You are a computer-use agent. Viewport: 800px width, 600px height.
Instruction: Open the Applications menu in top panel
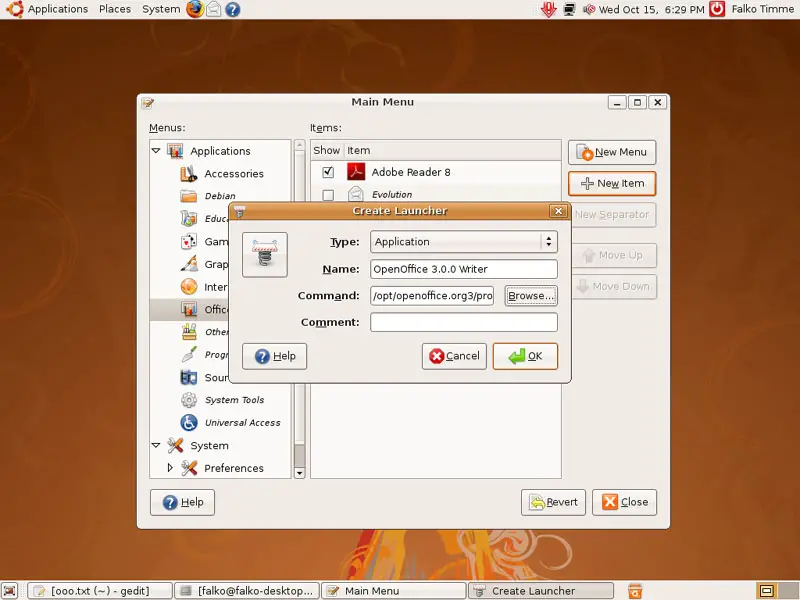(x=58, y=9)
